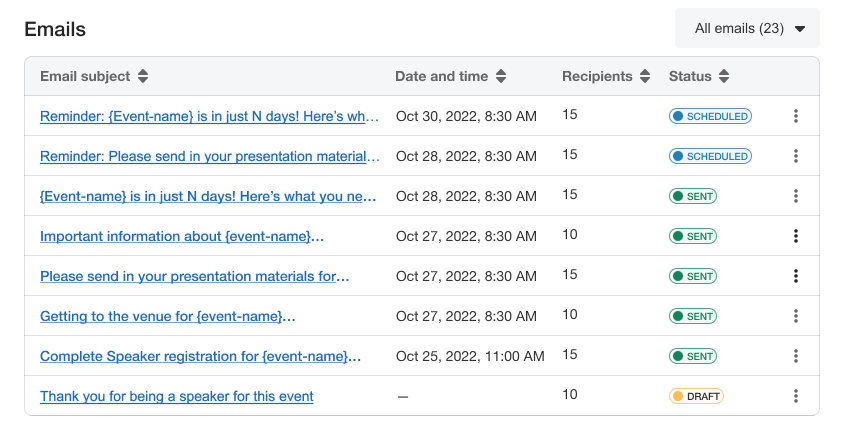
Task: Open options menu for the draft 'Thank you' email
Action: coord(796,396)
